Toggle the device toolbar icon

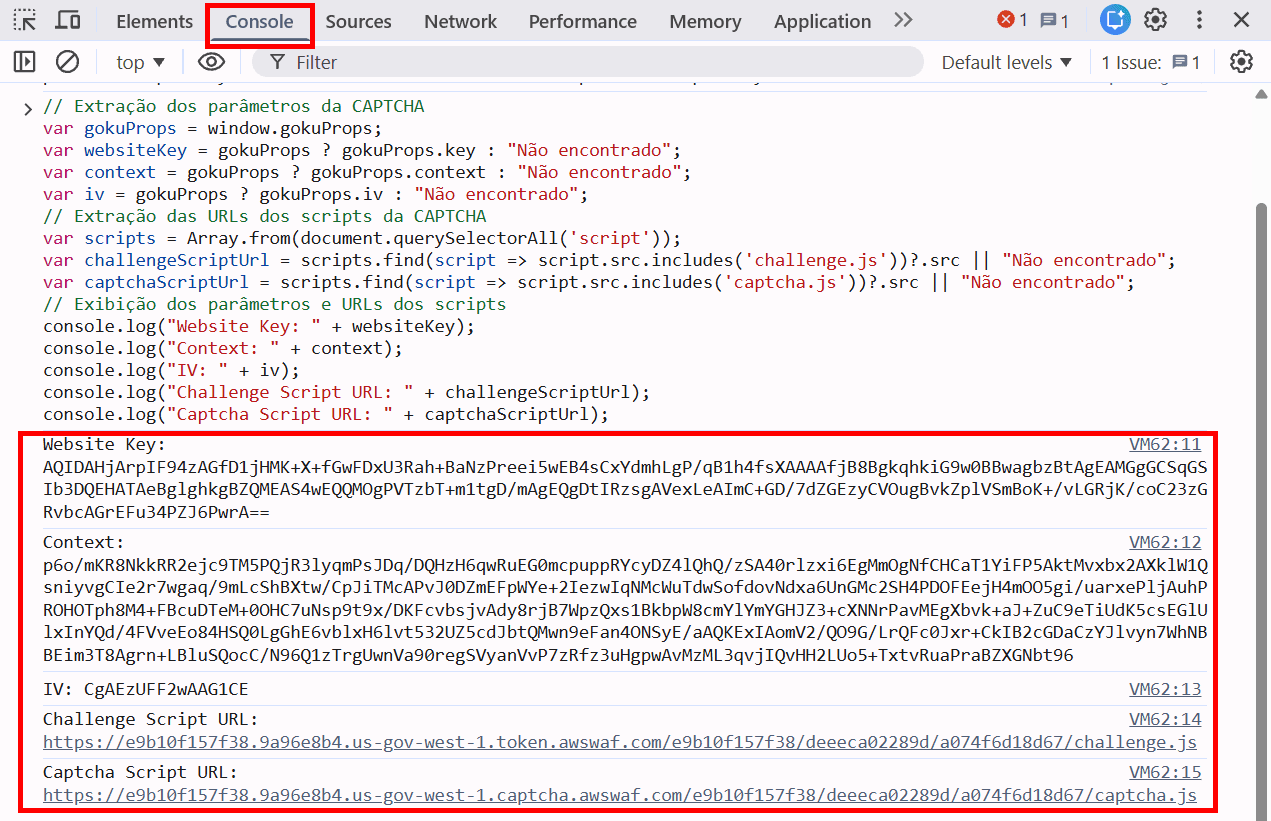(x=68, y=20)
